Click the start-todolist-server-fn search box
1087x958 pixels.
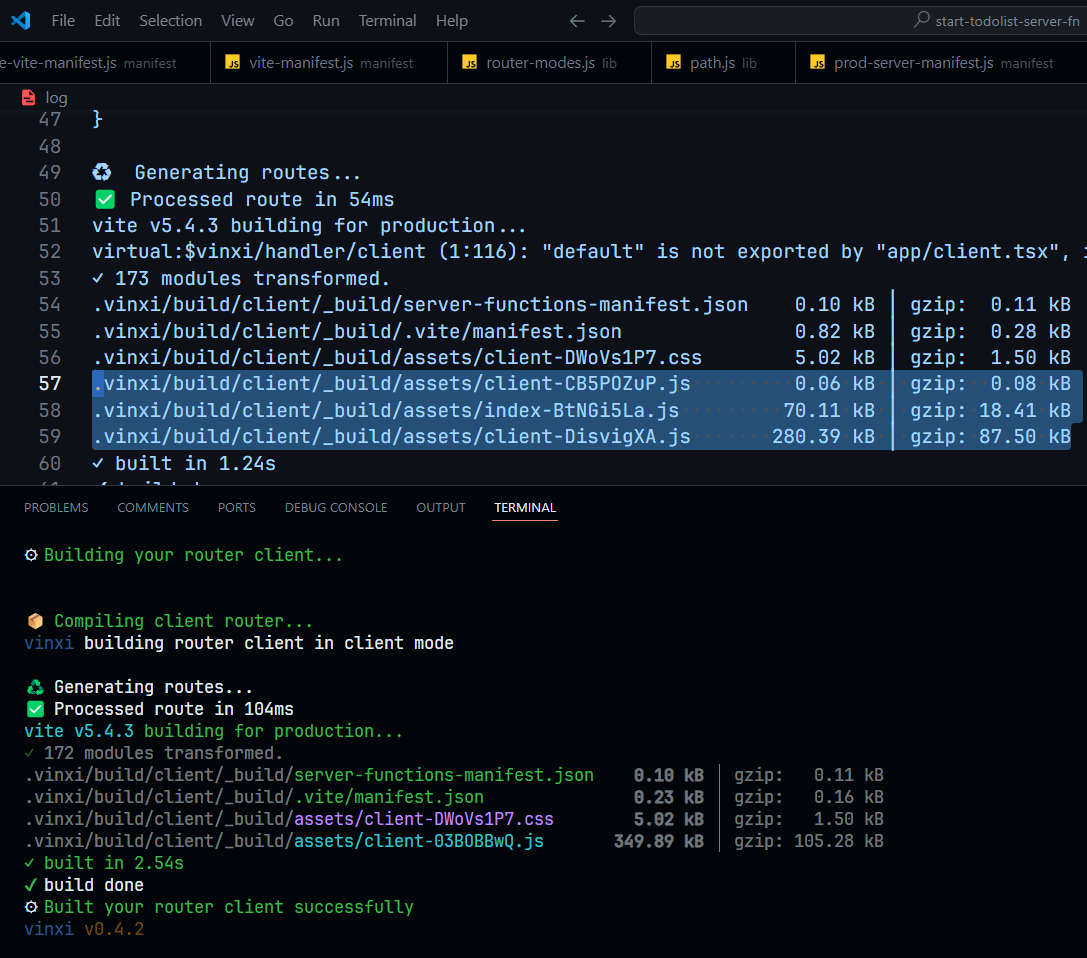860,21
